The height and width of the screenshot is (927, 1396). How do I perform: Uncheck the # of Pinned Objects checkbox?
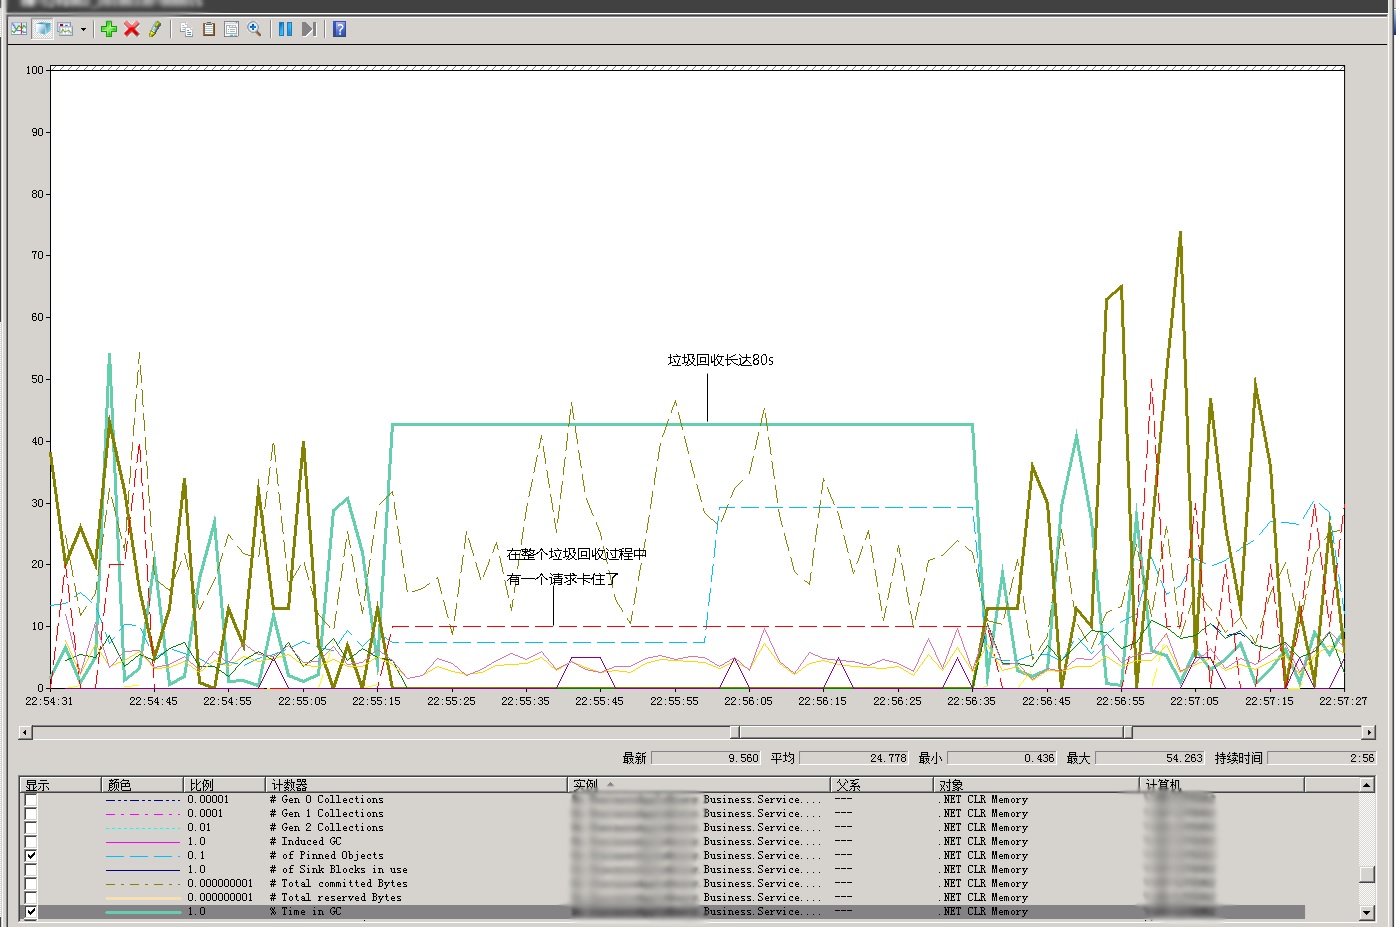pyautogui.click(x=31, y=856)
